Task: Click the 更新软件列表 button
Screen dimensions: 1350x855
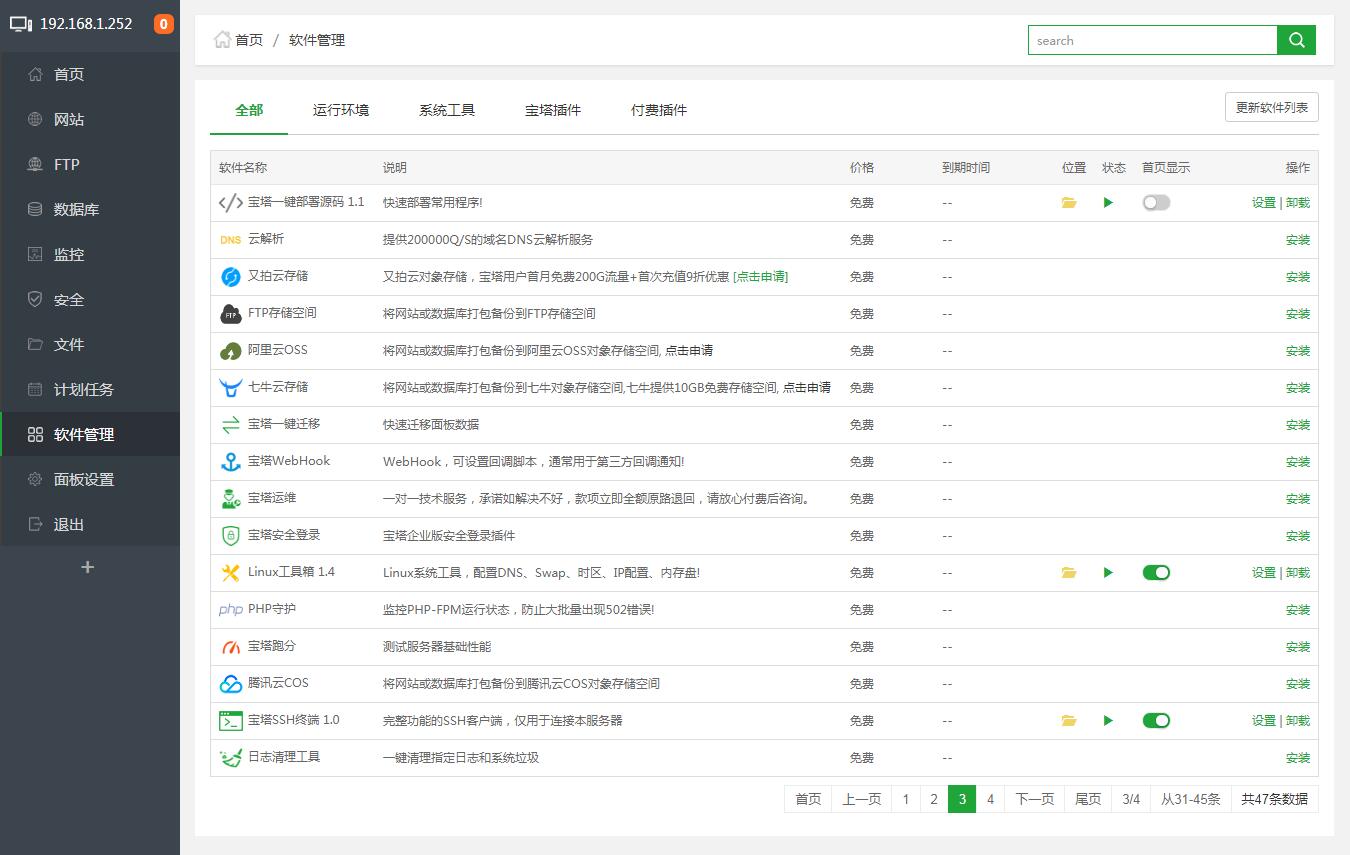Action: 1271,108
